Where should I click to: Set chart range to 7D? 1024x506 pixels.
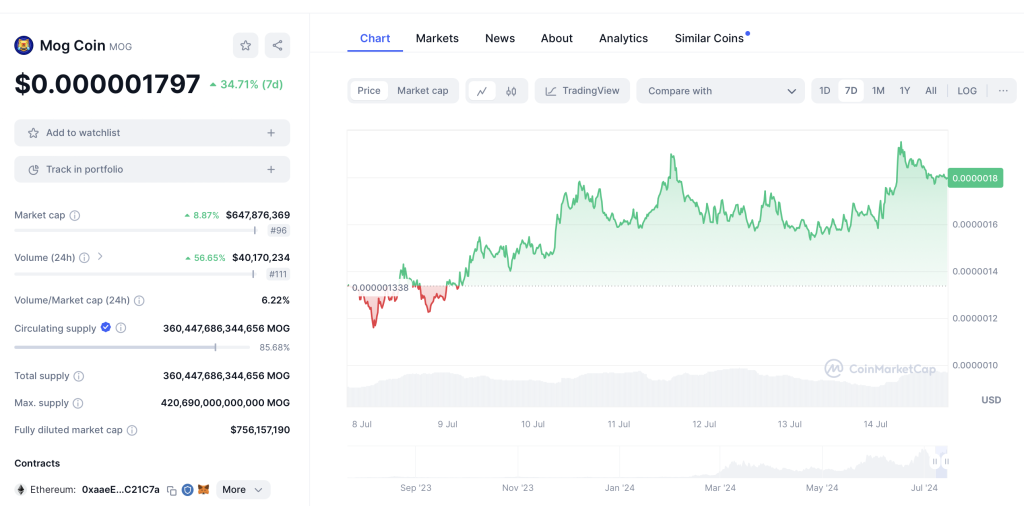pyautogui.click(x=851, y=91)
